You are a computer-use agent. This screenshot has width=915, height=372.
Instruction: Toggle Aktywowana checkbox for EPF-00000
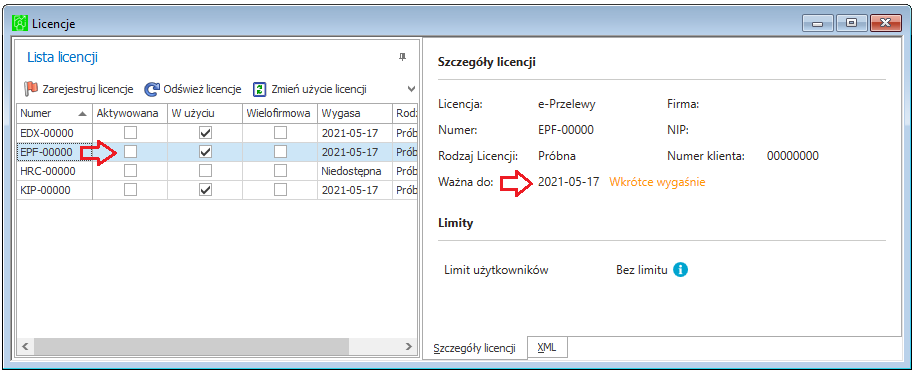point(131,152)
